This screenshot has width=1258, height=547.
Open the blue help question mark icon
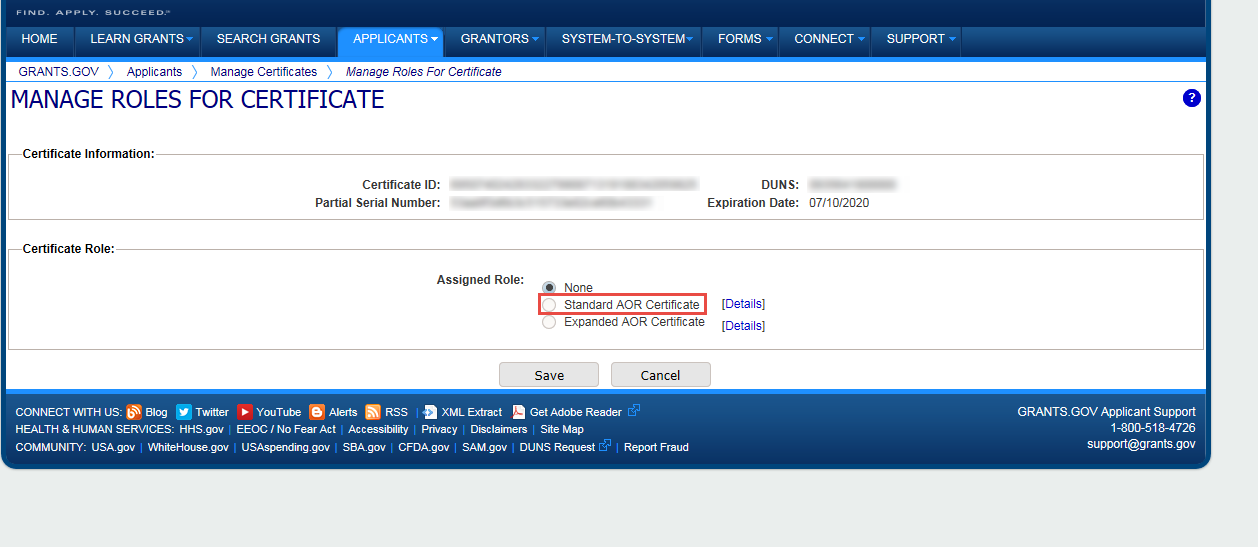click(x=1191, y=98)
